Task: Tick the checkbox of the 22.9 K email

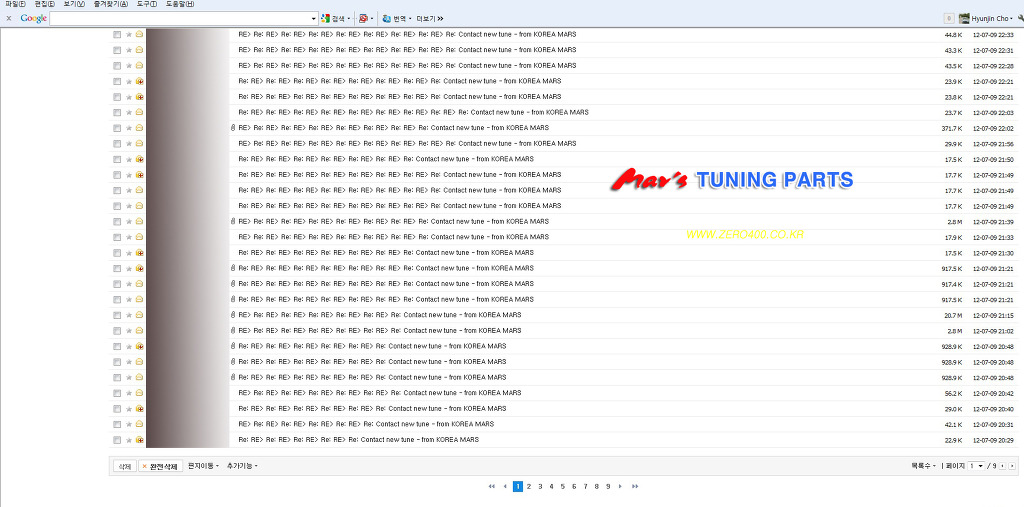Action: pos(117,440)
